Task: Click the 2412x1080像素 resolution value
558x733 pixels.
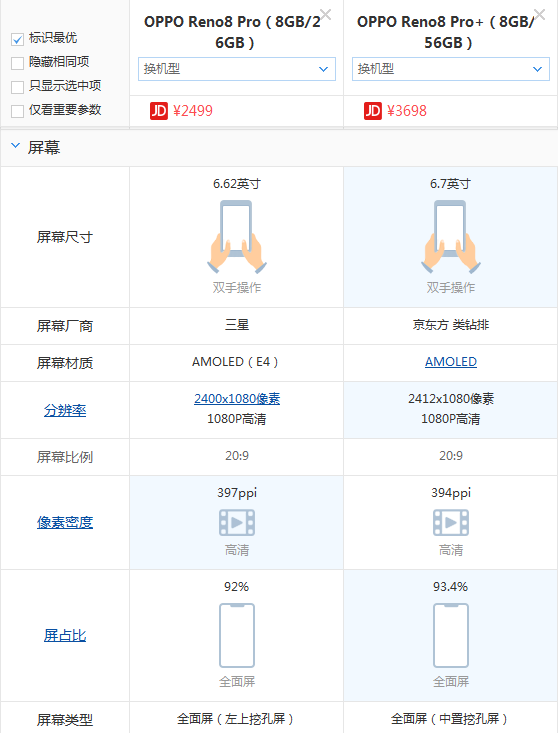Action: click(x=451, y=399)
